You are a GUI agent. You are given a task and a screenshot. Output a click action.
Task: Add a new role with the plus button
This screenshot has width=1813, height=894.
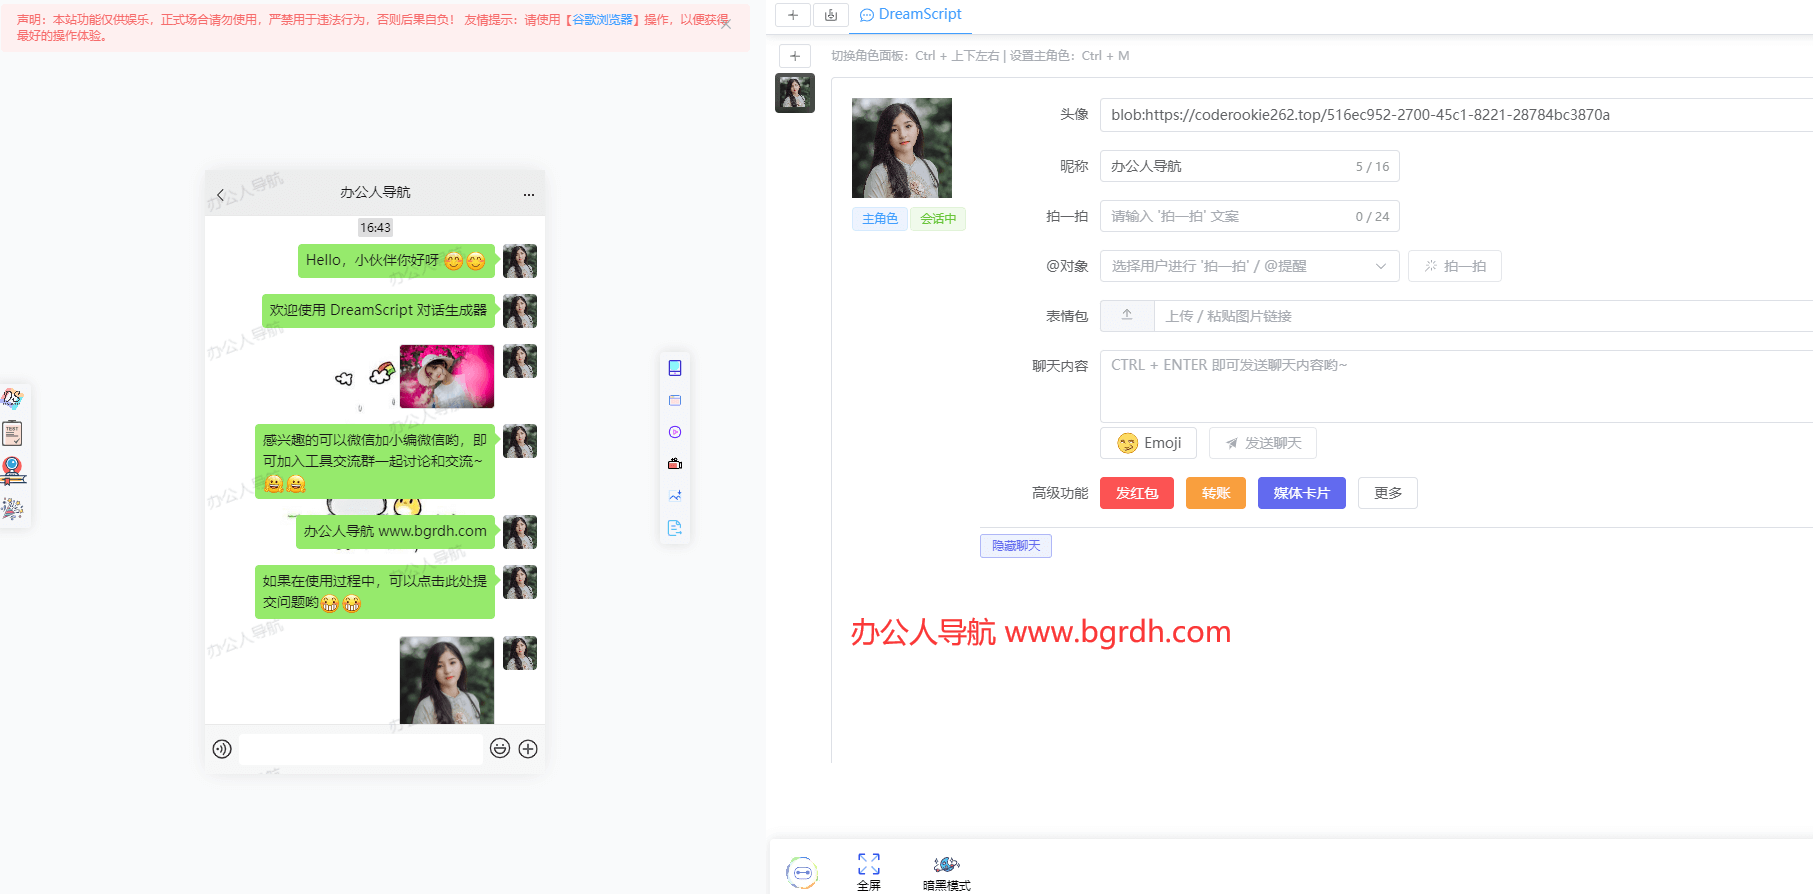[795, 56]
